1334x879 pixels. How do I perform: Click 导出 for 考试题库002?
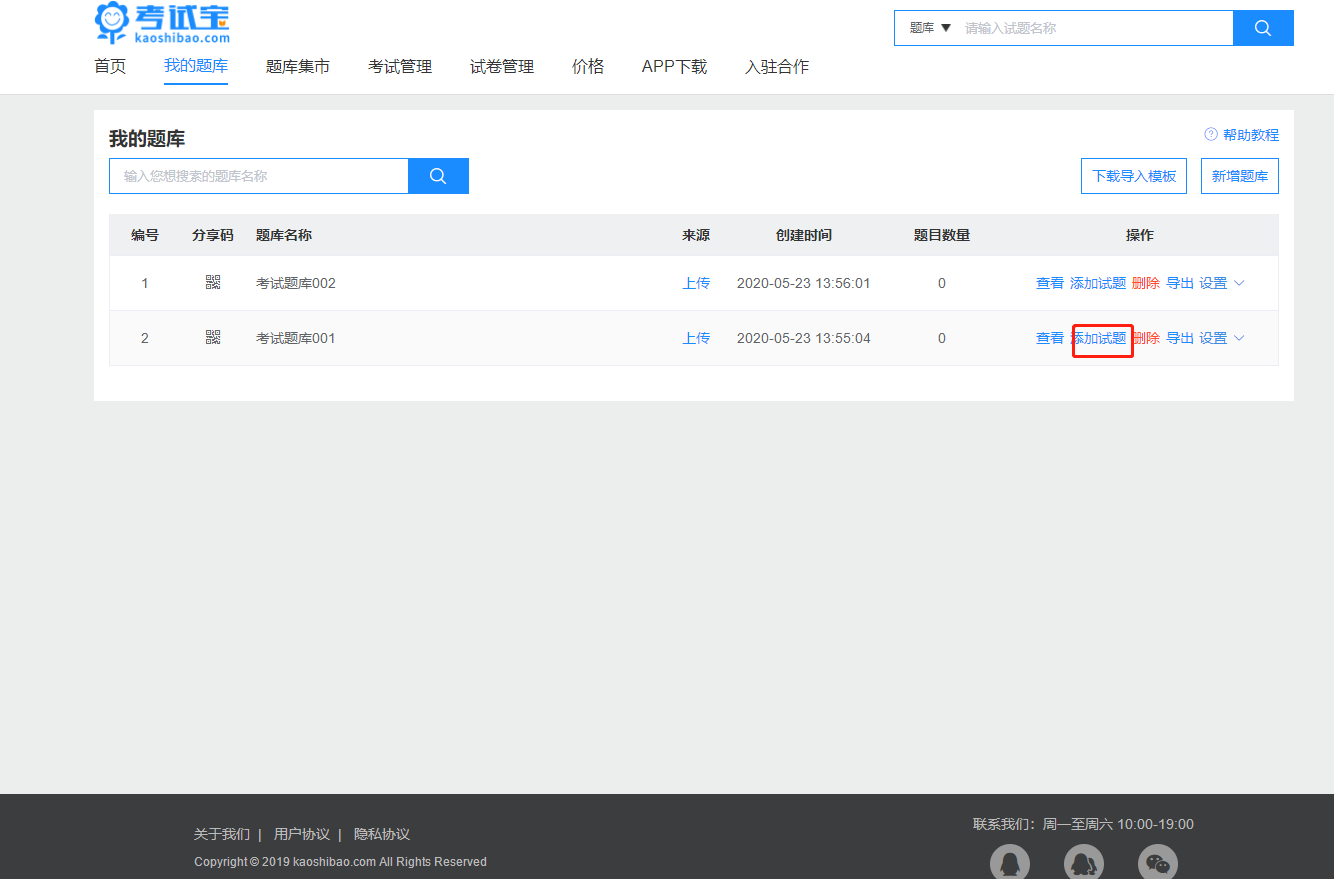[1180, 283]
